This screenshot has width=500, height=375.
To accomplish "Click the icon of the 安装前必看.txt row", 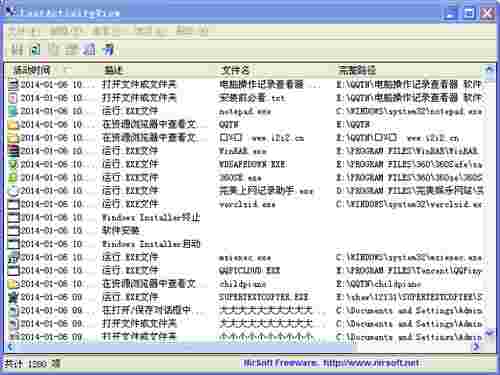I will [x=13, y=98].
